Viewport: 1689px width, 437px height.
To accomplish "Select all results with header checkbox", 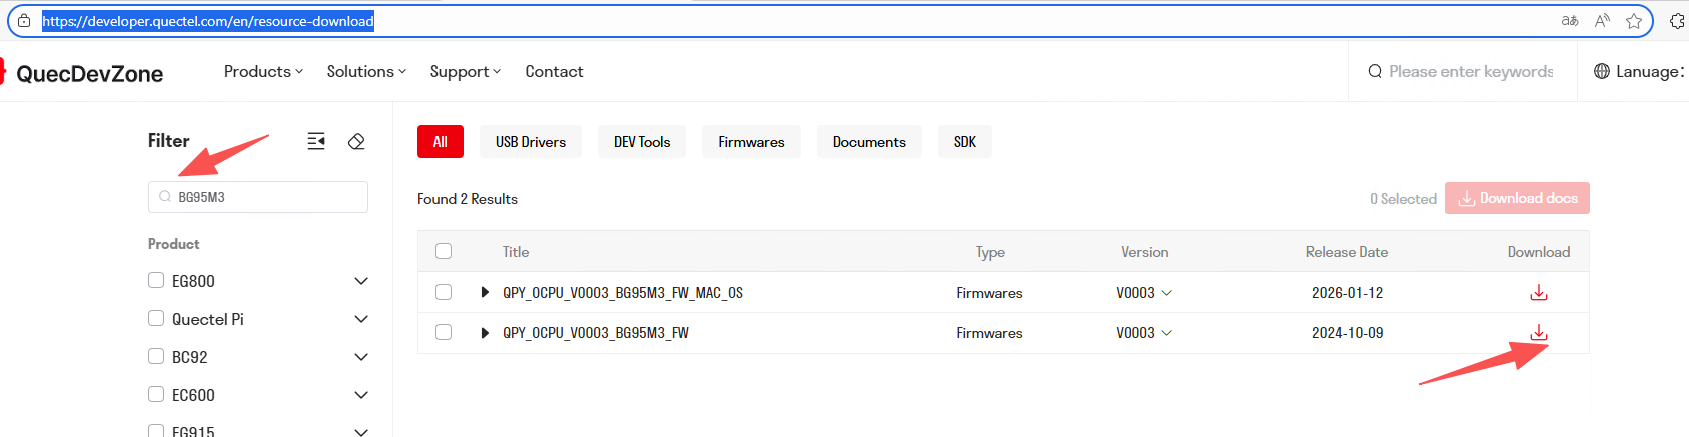I will [x=444, y=252].
